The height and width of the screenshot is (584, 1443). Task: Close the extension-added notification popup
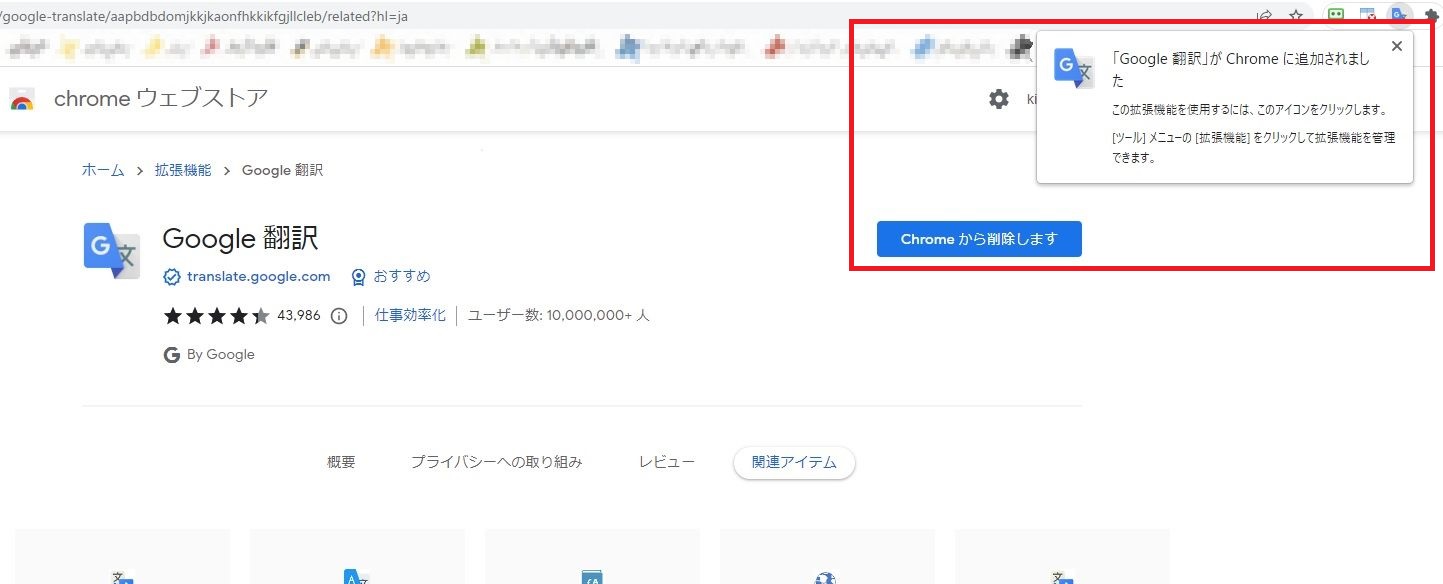(x=1396, y=46)
